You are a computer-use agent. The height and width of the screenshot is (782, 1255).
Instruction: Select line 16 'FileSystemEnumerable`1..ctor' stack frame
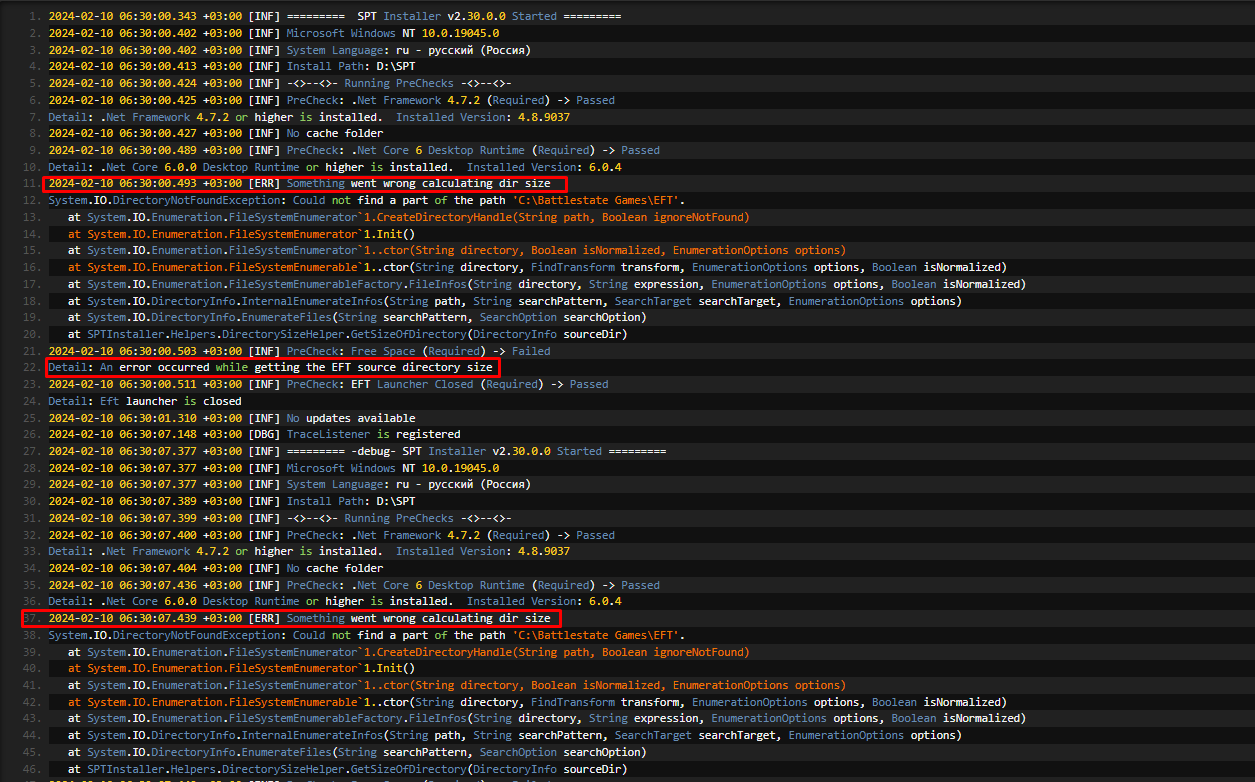[537, 267]
